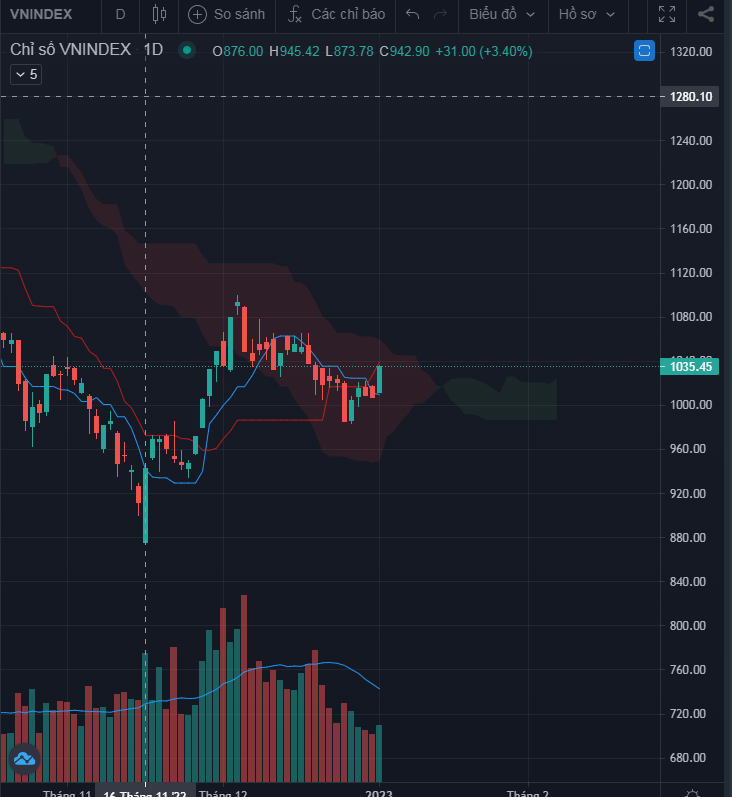Click the 1280.10 crosshair price label
The image size is (732, 797).
tap(689, 97)
